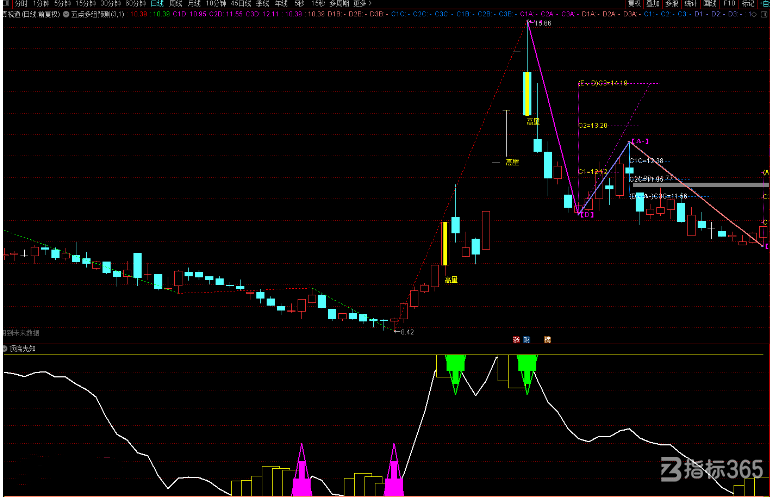This screenshot has height=497, width=772.
Task: Click the sub-chart indicator name label
Action: coord(23,349)
